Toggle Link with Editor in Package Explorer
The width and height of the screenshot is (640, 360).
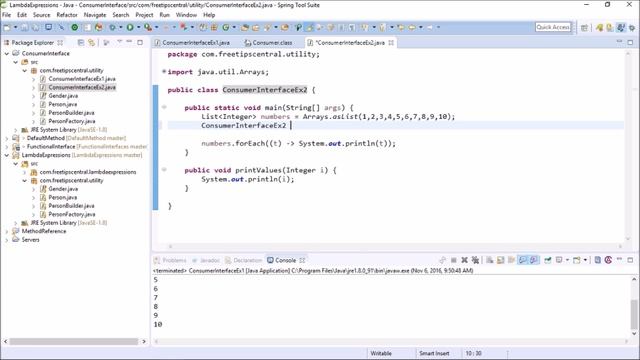(x=91, y=42)
